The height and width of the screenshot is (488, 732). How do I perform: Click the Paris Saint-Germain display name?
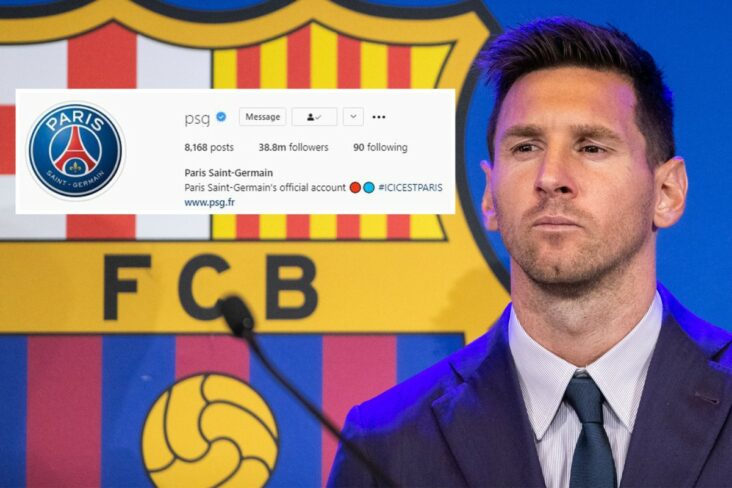point(228,173)
